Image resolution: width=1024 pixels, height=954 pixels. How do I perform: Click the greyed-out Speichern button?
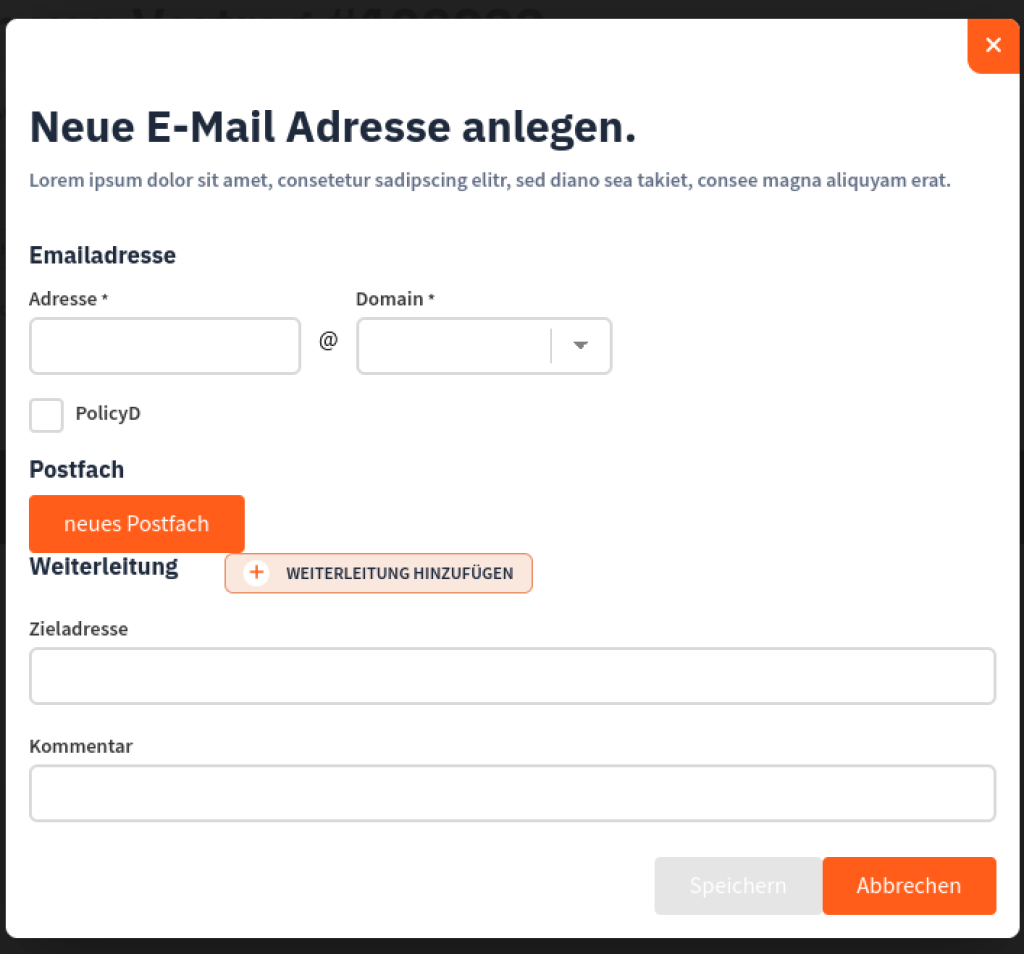pyautogui.click(x=738, y=886)
